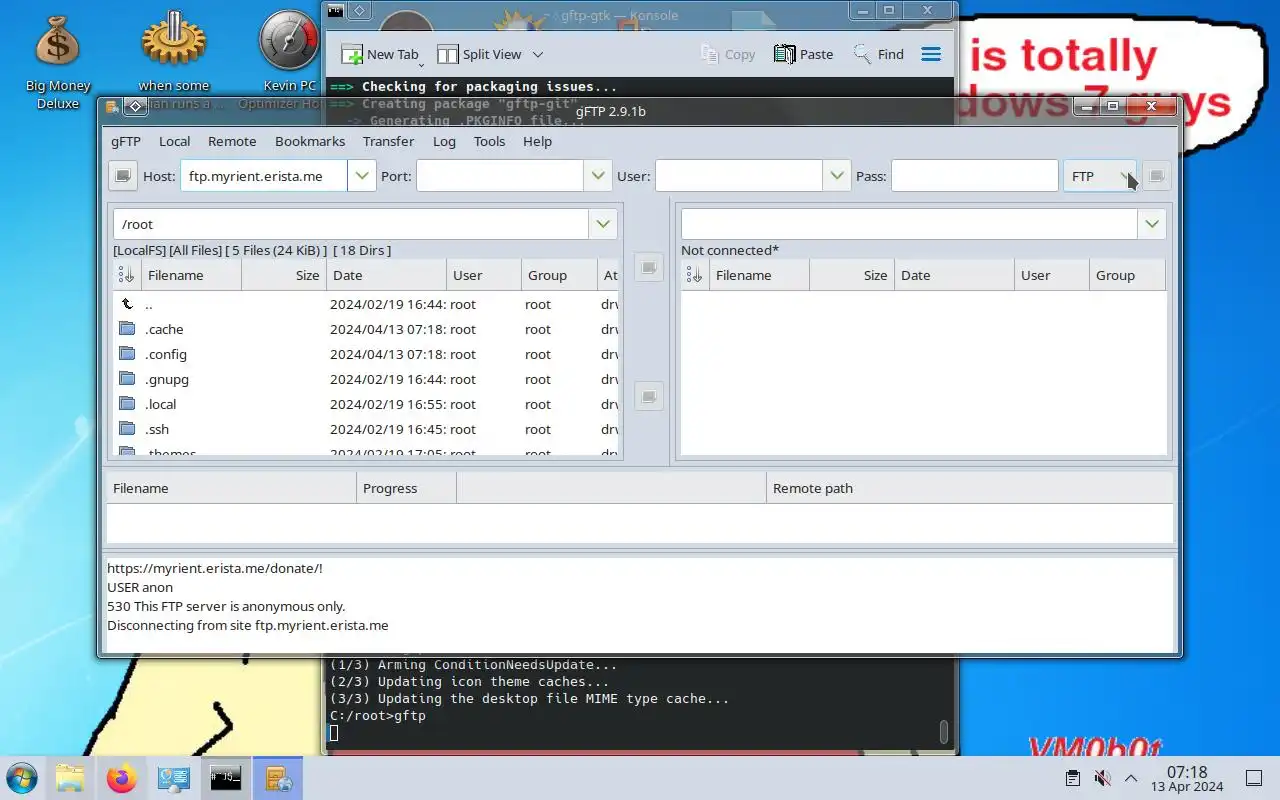Click the remote path input field

point(909,224)
